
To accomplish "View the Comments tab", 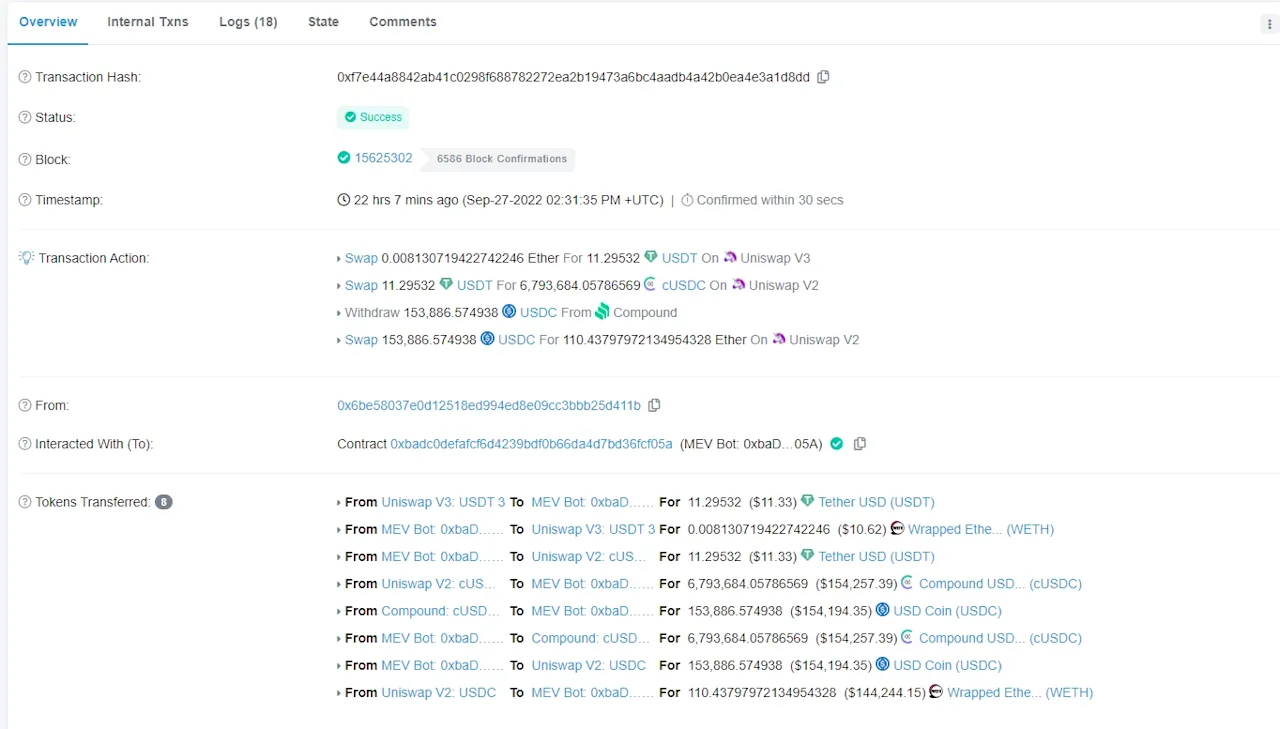I will point(403,22).
